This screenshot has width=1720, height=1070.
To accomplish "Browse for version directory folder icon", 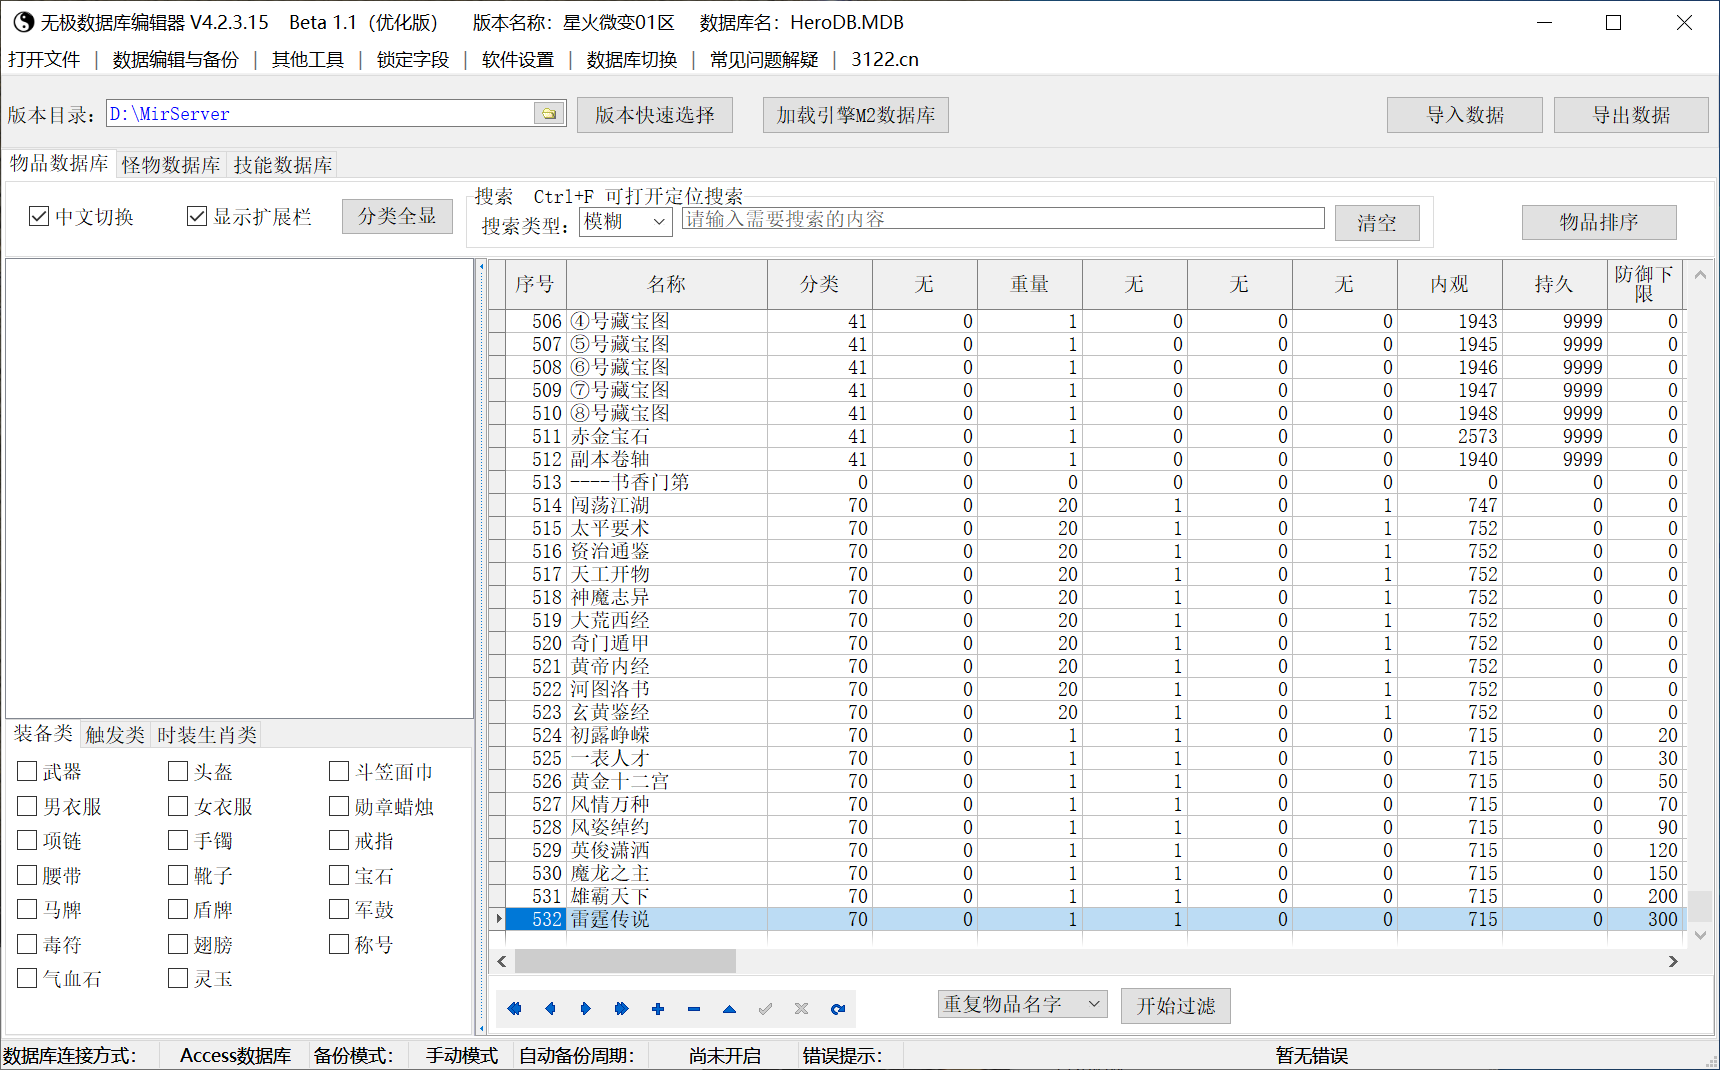I will click(x=549, y=113).
